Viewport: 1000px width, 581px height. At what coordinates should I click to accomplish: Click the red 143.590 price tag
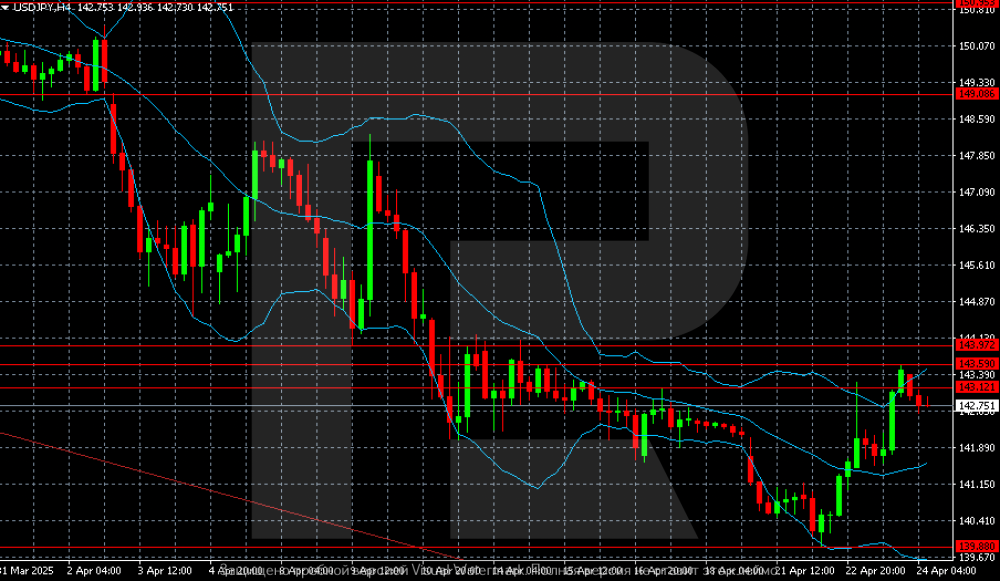pos(976,363)
